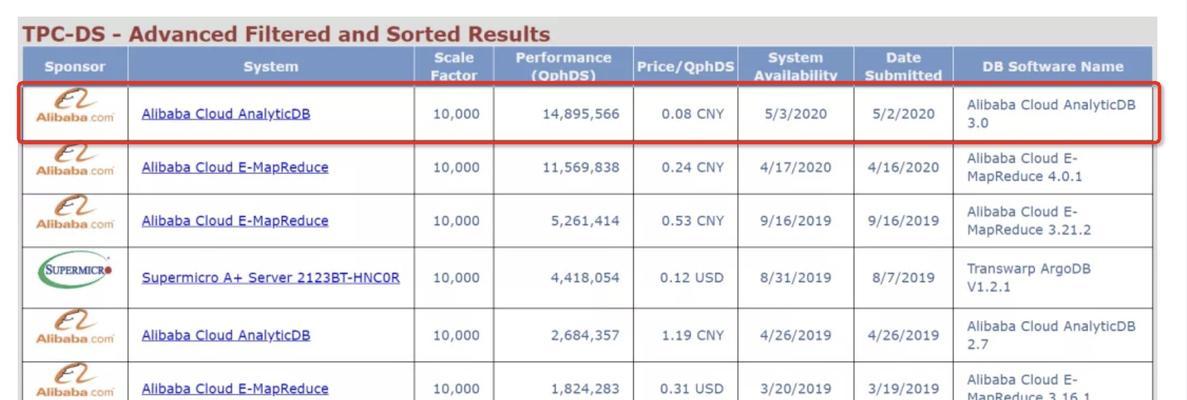Sort by the DB Software Name column header
The image size is (1187, 400).
(1053, 67)
